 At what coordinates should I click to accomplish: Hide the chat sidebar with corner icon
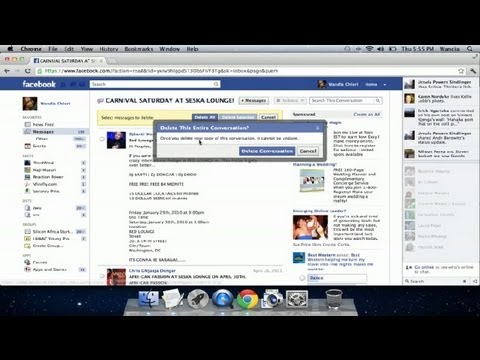point(475,281)
